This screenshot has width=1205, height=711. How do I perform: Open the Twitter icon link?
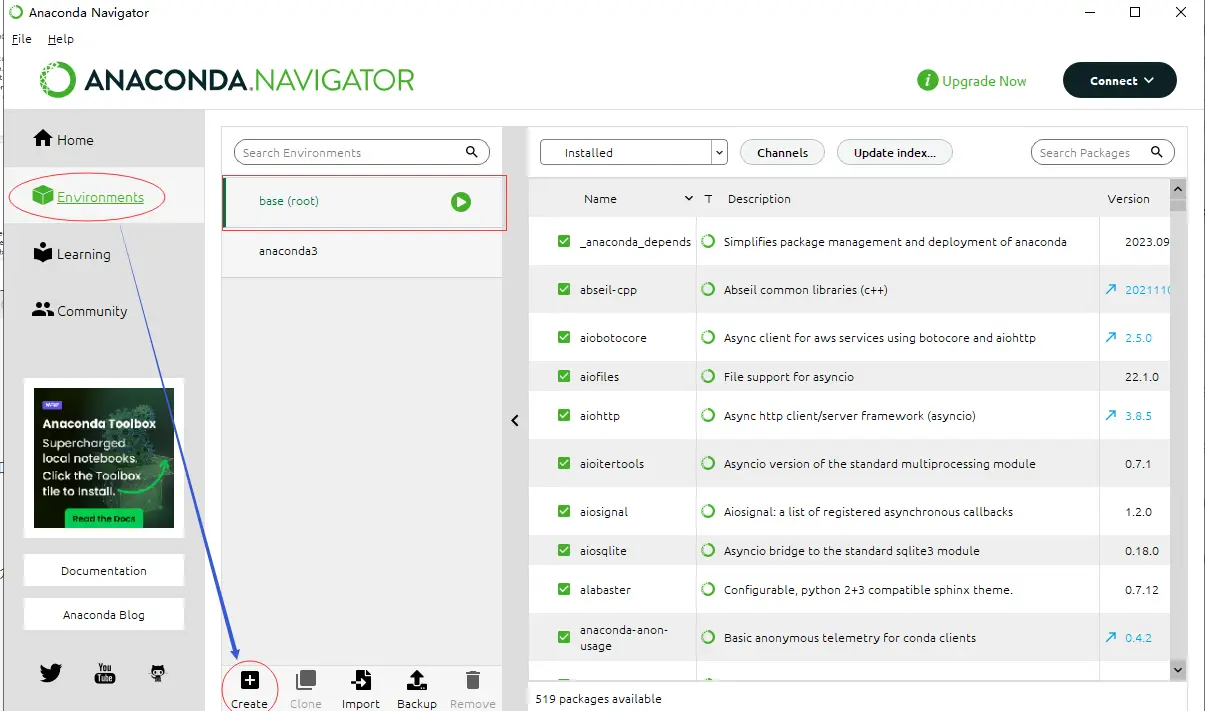[x=51, y=673]
